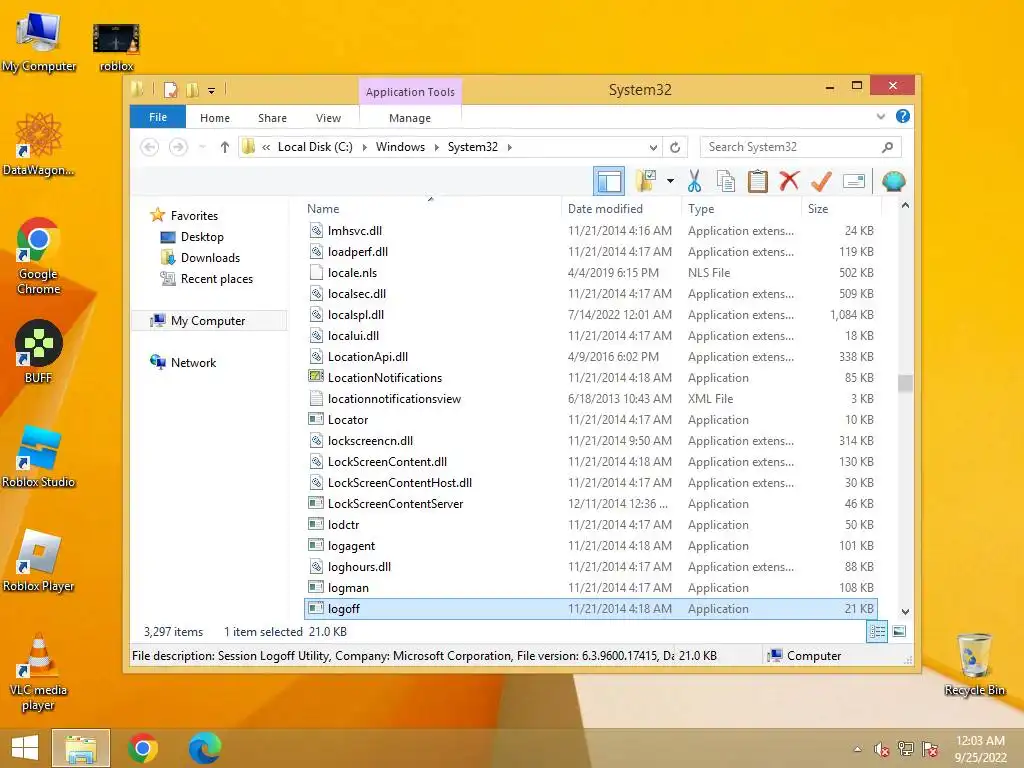Switch to the View ribbon tab
Screen dimensions: 1024x768
coord(328,118)
